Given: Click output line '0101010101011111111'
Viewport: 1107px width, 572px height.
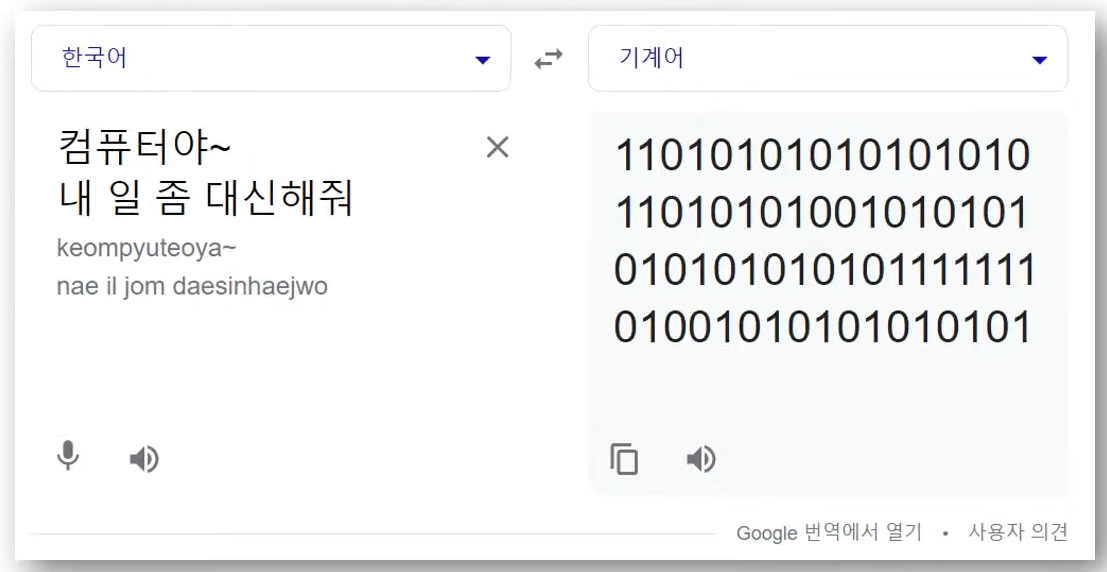Looking at the screenshot, I should [x=825, y=270].
